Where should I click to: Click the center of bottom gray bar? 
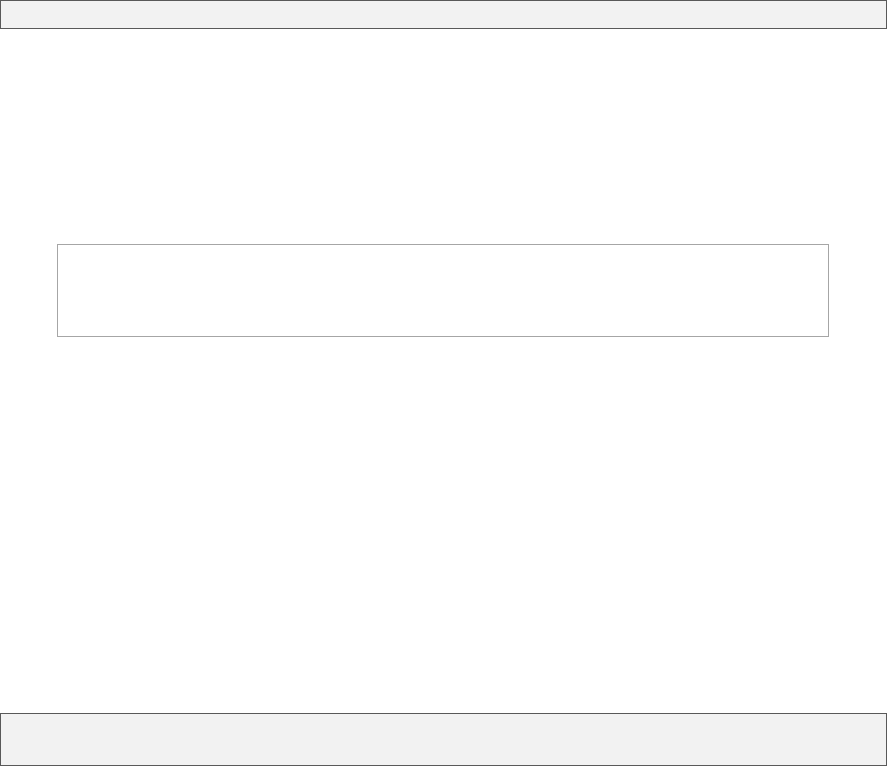[x=443, y=739]
